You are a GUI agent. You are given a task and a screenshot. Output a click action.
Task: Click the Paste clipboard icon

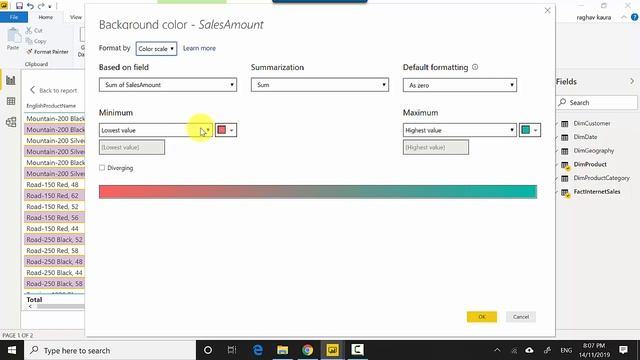pos(13,36)
